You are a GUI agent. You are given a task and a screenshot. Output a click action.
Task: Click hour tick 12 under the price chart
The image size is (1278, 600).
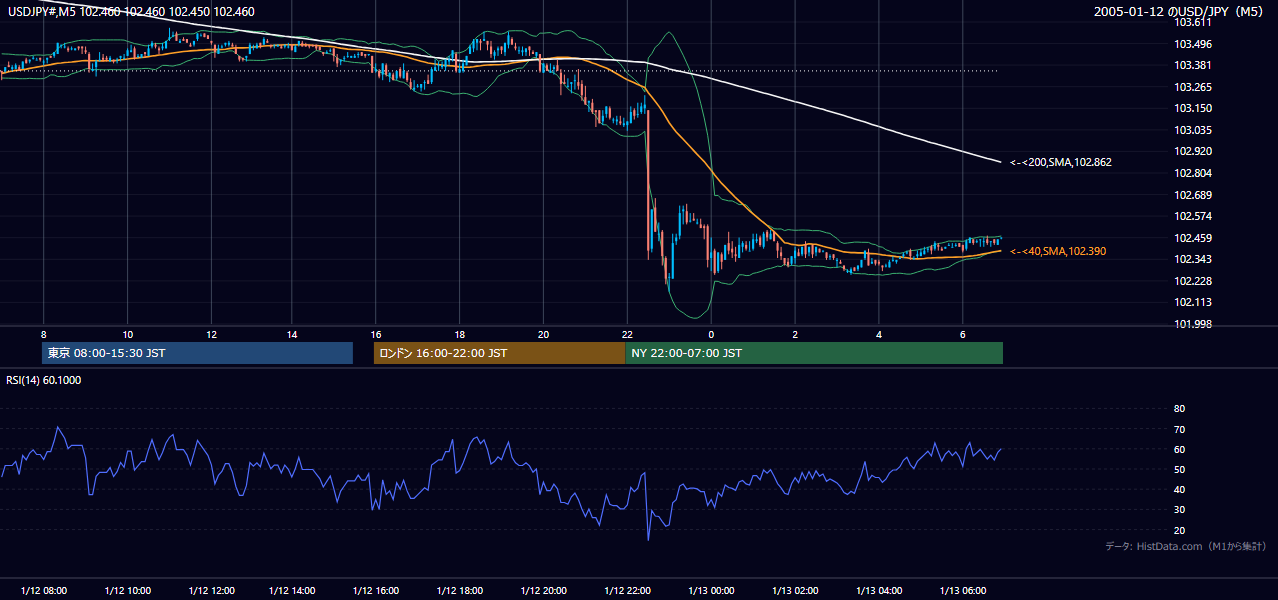point(211,334)
